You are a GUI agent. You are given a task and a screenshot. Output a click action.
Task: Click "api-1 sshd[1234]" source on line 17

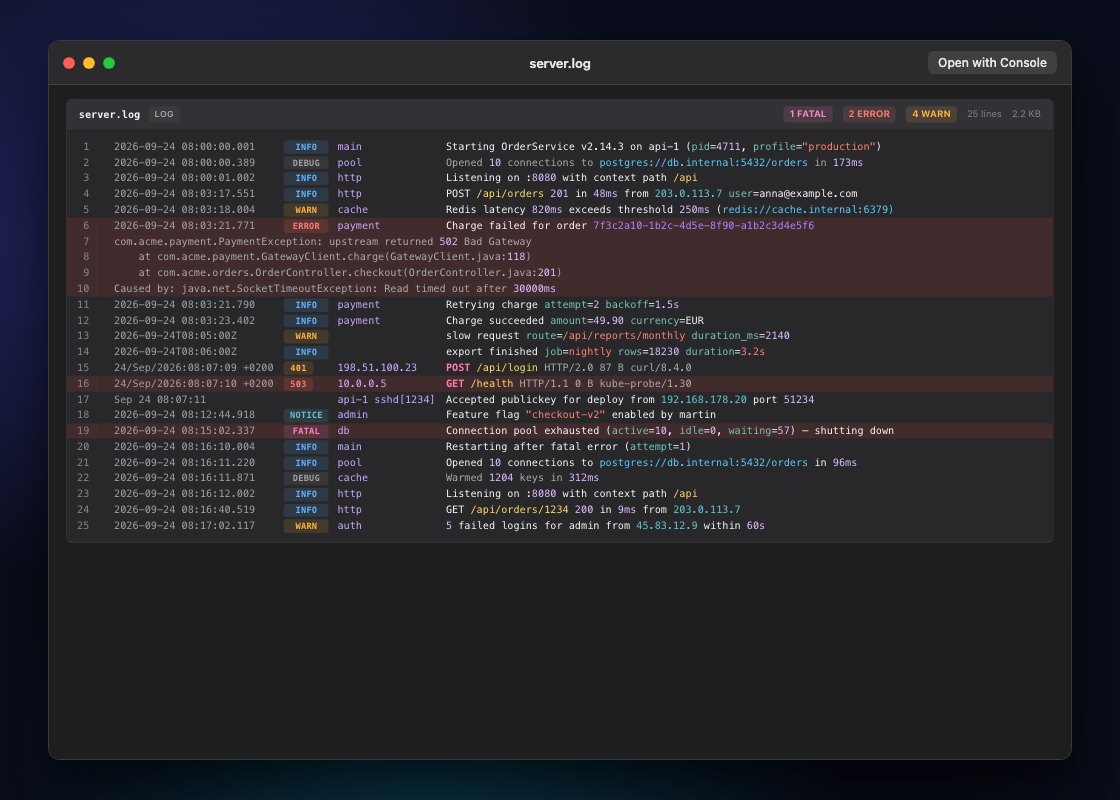click(x=386, y=399)
